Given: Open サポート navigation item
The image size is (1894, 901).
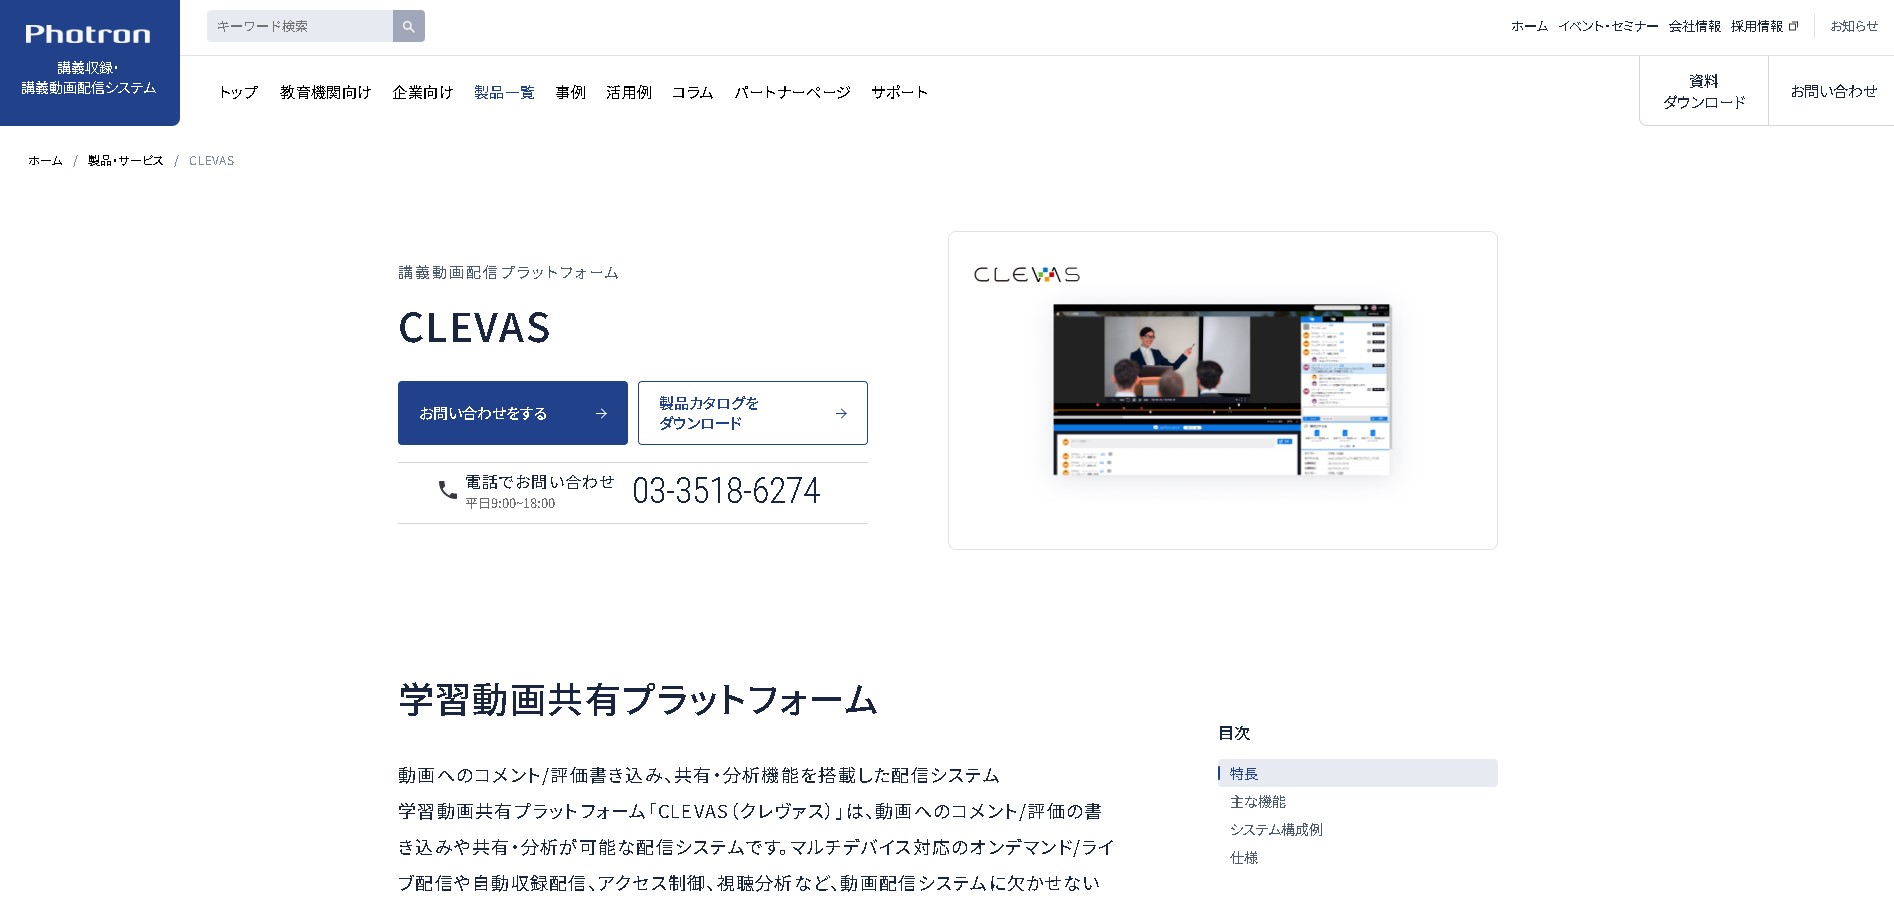Looking at the screenshot, I should (x=899, y=92).
